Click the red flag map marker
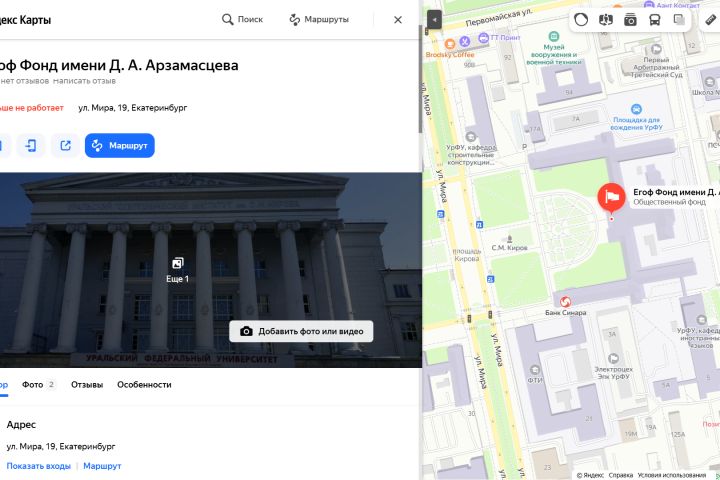The width and height of the screenshot is (720, 480). point(611,198)
